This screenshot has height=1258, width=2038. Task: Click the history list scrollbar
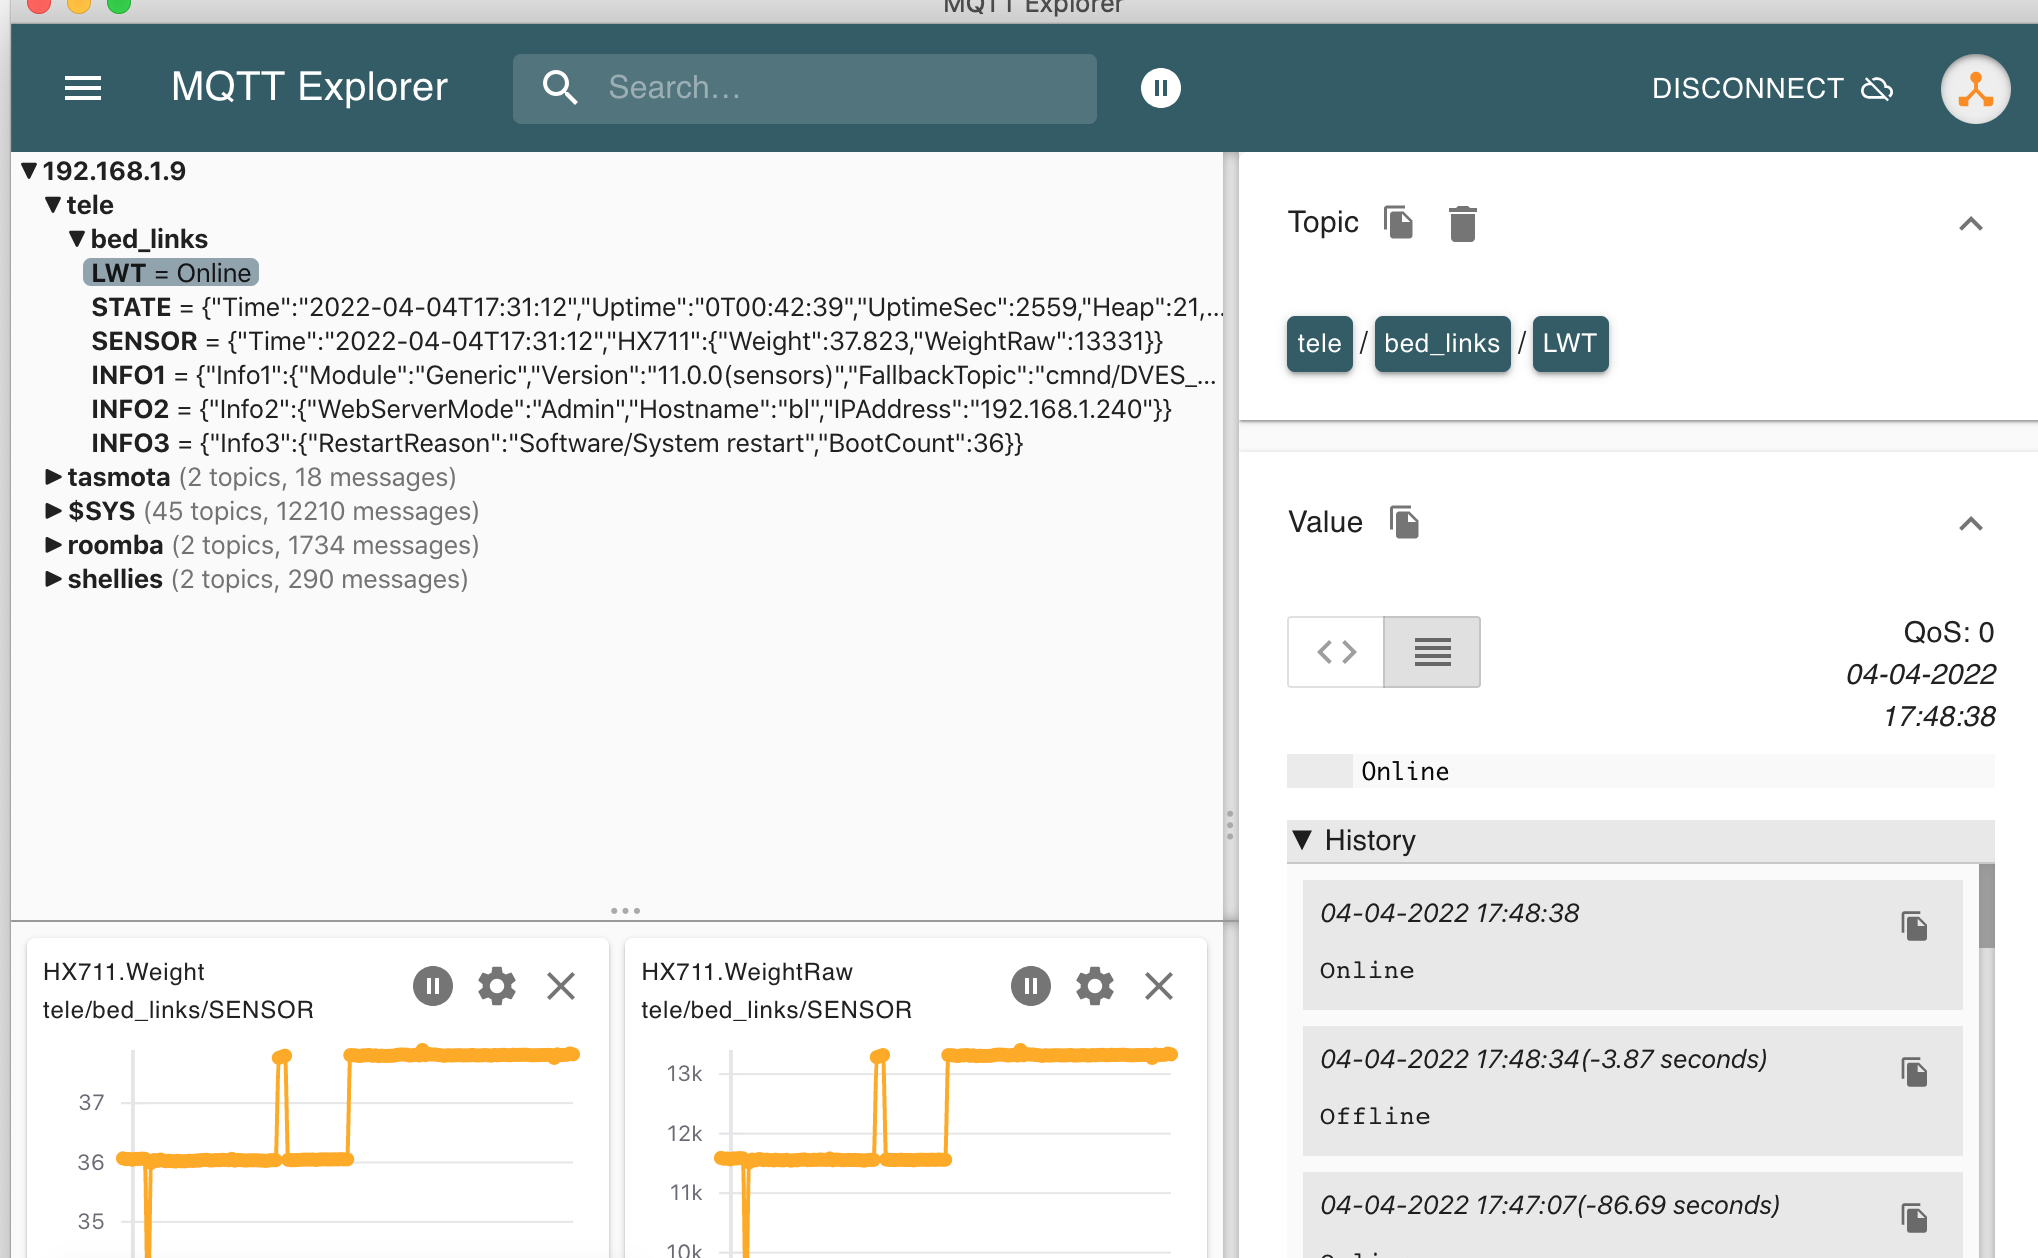click(x=1986, y=906)
